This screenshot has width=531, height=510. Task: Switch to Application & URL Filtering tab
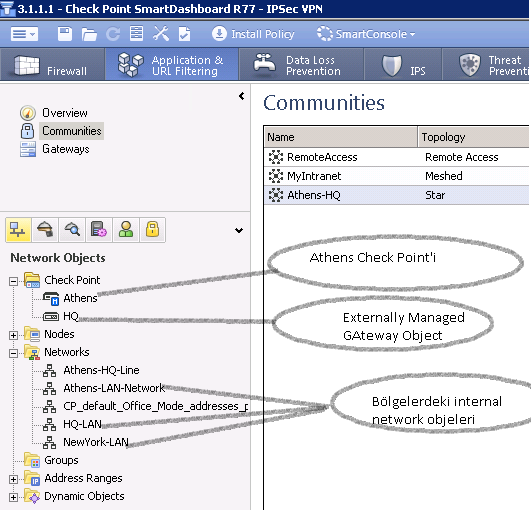click(x=172, y=64)
